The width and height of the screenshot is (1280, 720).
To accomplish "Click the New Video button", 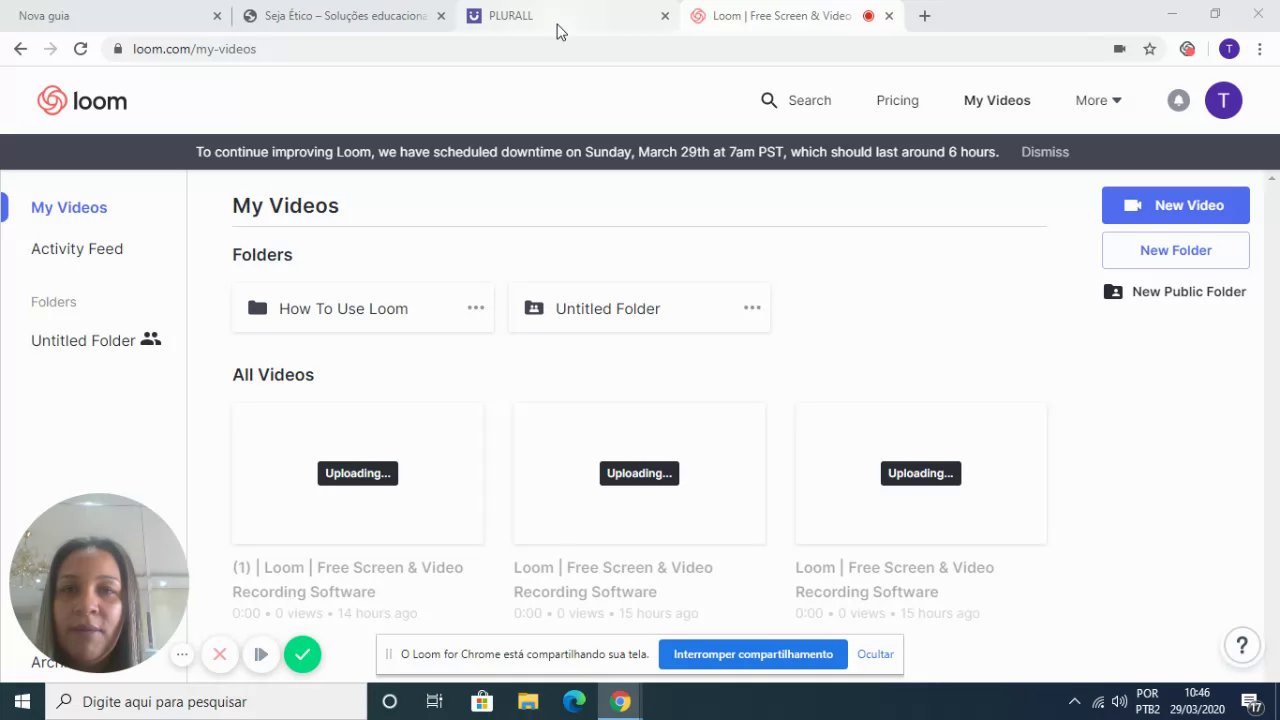I will [1176, 205].
